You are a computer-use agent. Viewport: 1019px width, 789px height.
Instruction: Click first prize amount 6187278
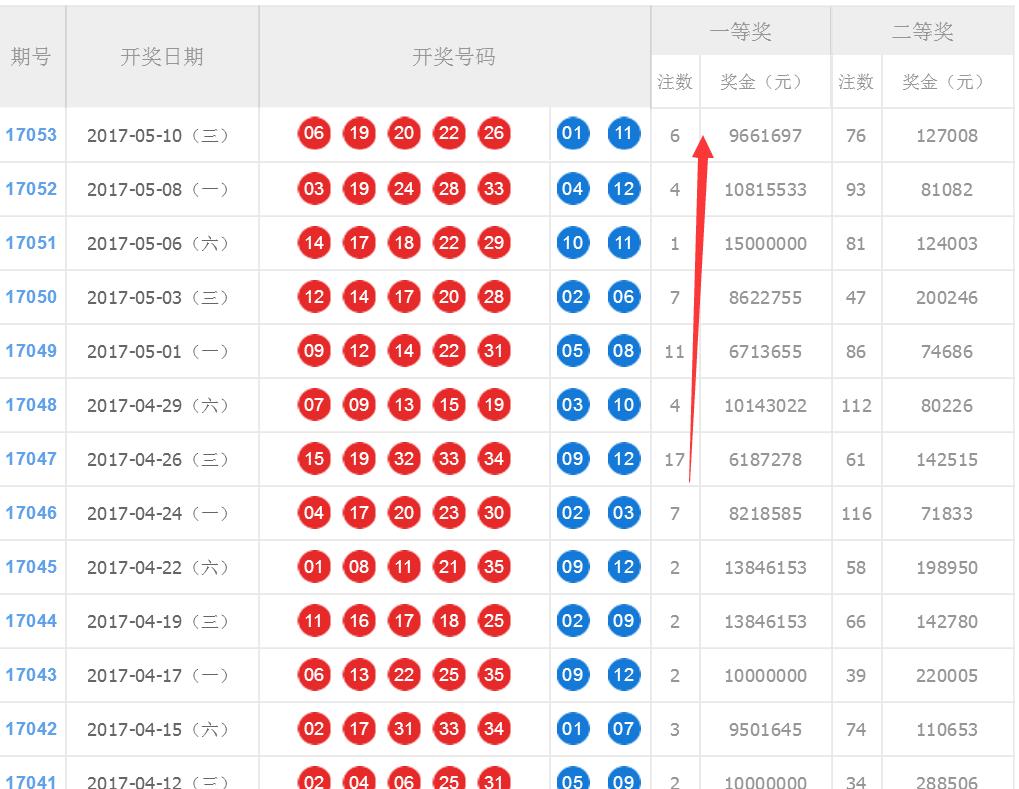765,459
